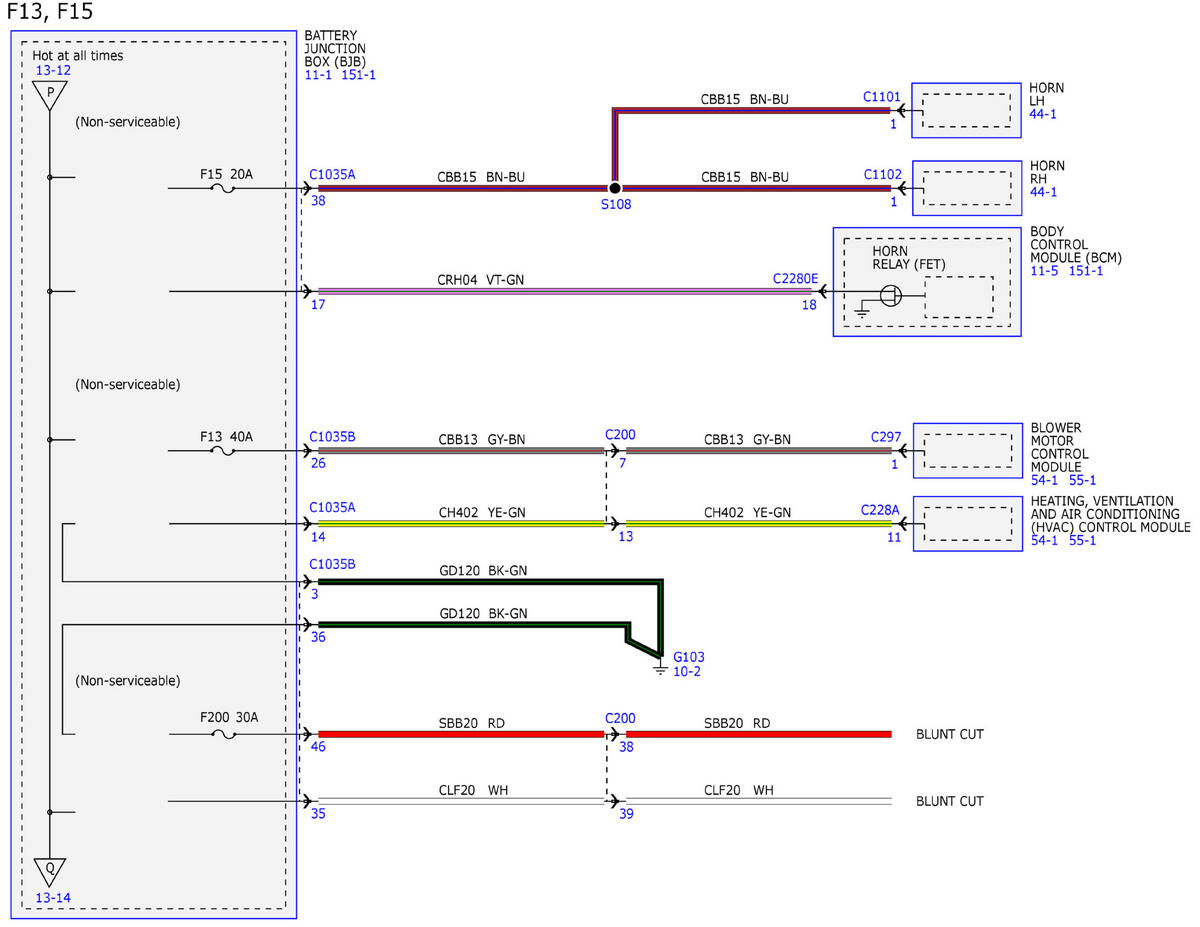Follow the 11-5 link under Body Control Module

1045,271
